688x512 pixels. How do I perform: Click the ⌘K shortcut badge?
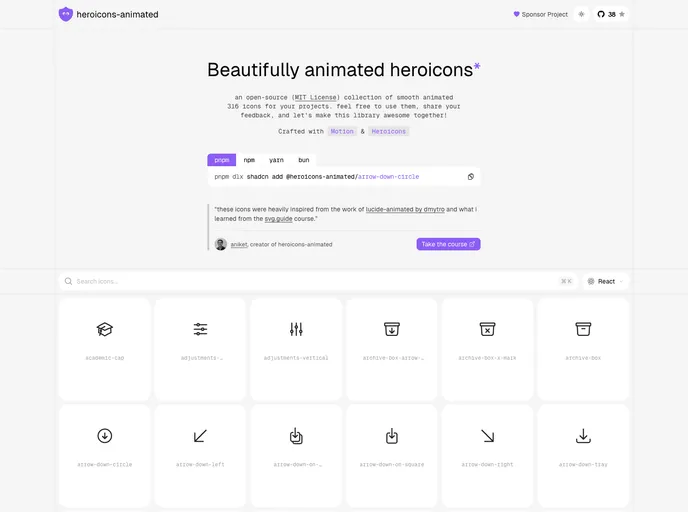tap(566, 281)
